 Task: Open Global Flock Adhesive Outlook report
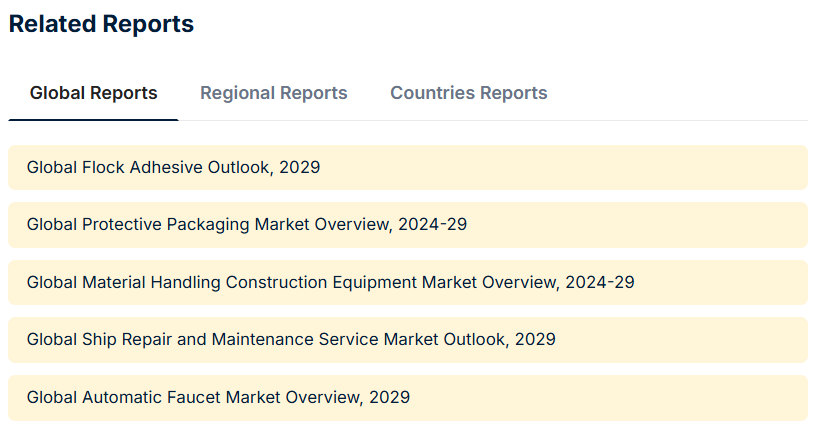173,167
